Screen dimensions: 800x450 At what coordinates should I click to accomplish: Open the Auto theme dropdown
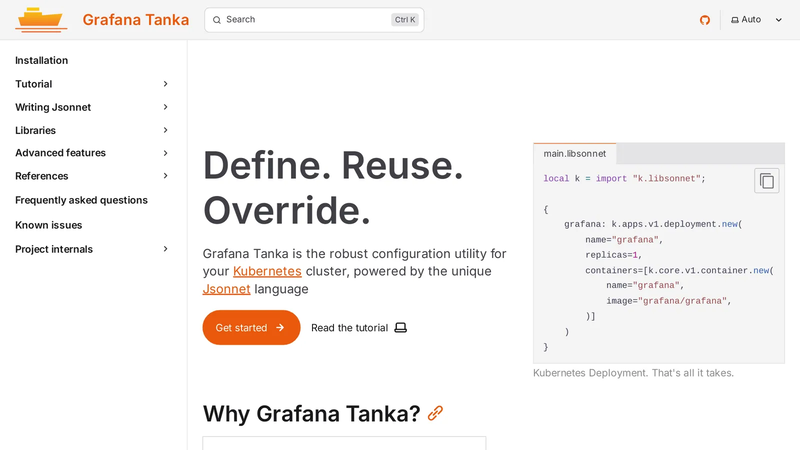coord(756,20)
